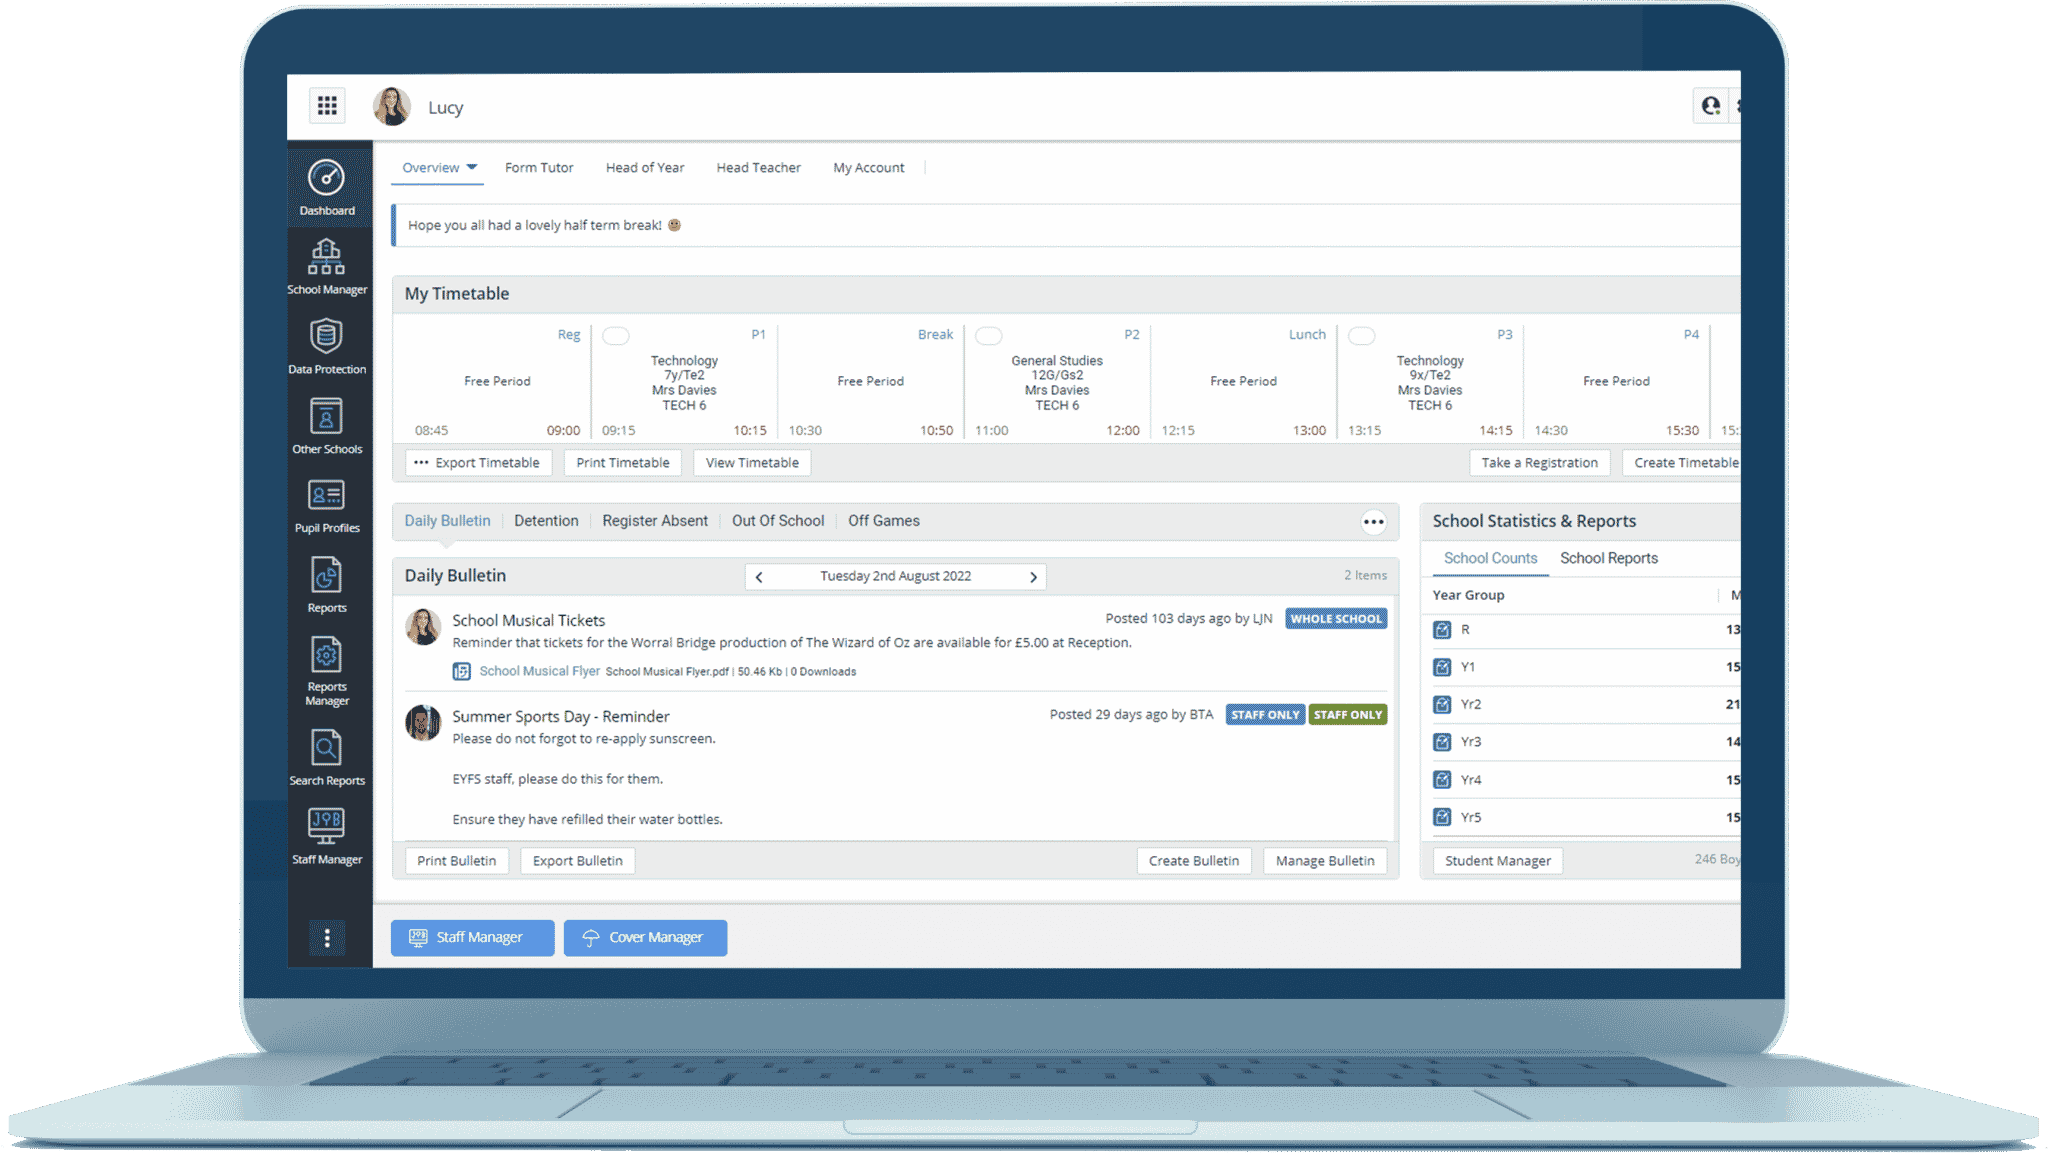This screenshot has height=1156, width=2048.
Task: Open Yr5 year group row icon
Action: 1442,817
